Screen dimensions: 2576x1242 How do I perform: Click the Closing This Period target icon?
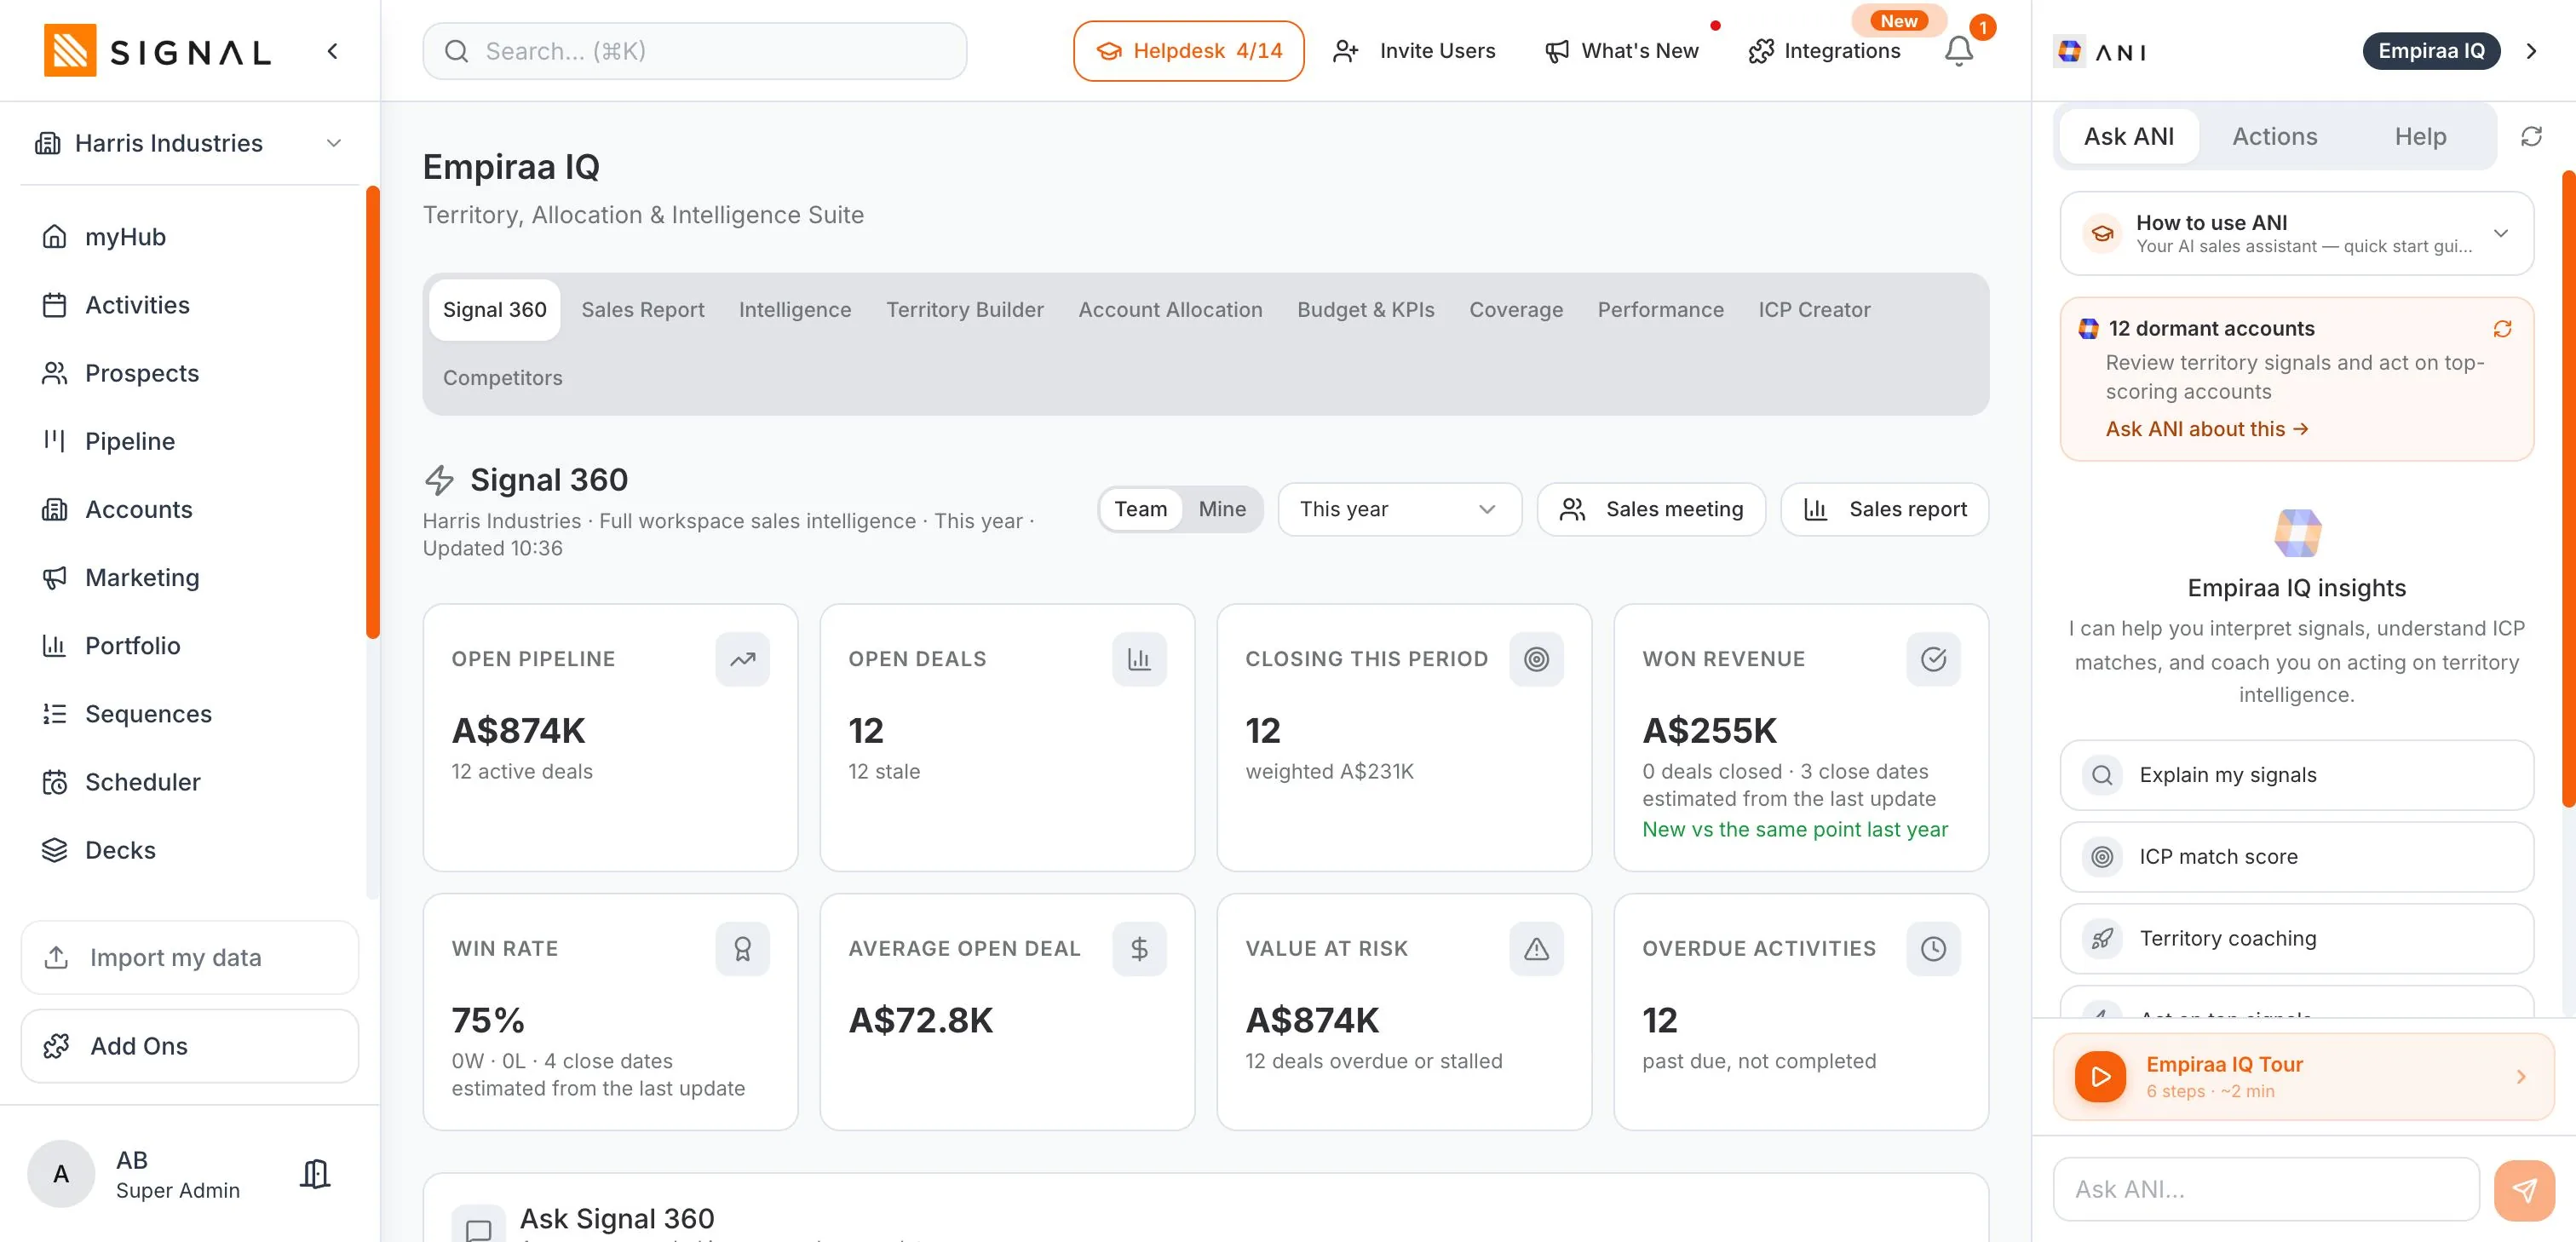1536,659
